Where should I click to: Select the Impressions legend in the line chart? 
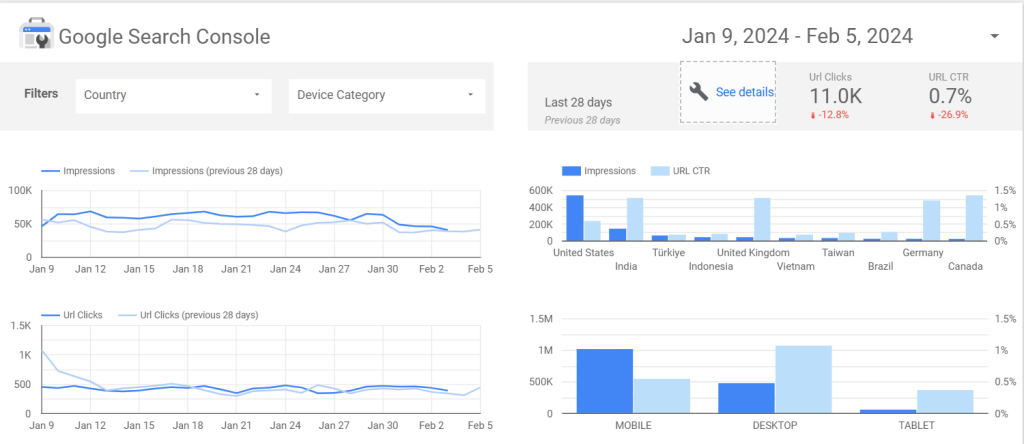pos(78,171)
